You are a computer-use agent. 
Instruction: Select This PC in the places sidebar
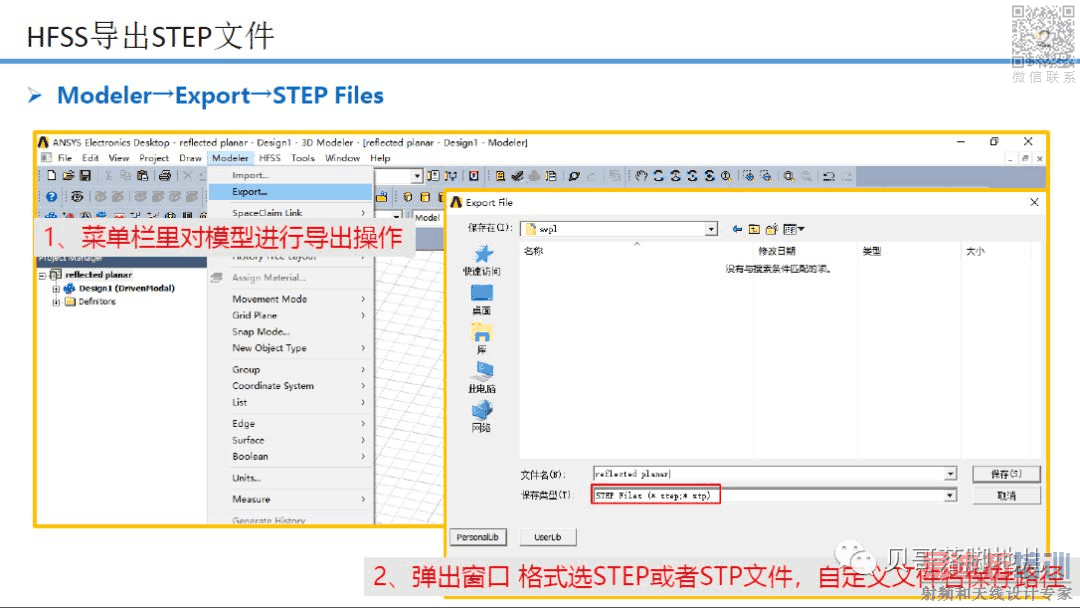(x=481, y=377)
